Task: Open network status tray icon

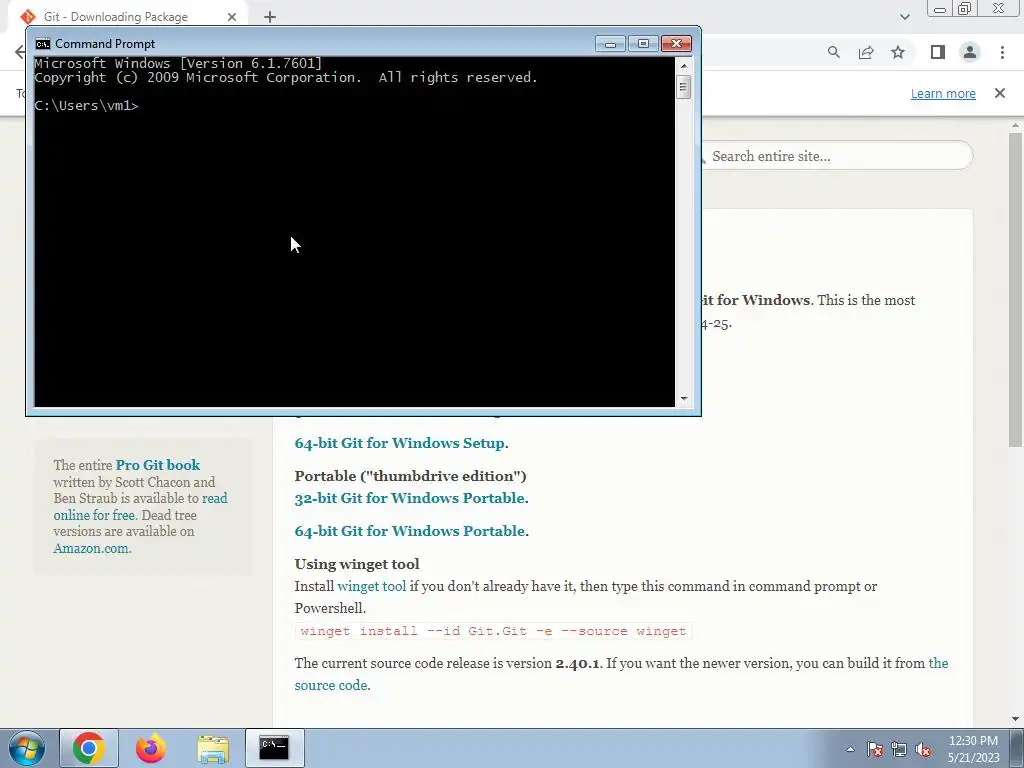Action: (899, 749)
